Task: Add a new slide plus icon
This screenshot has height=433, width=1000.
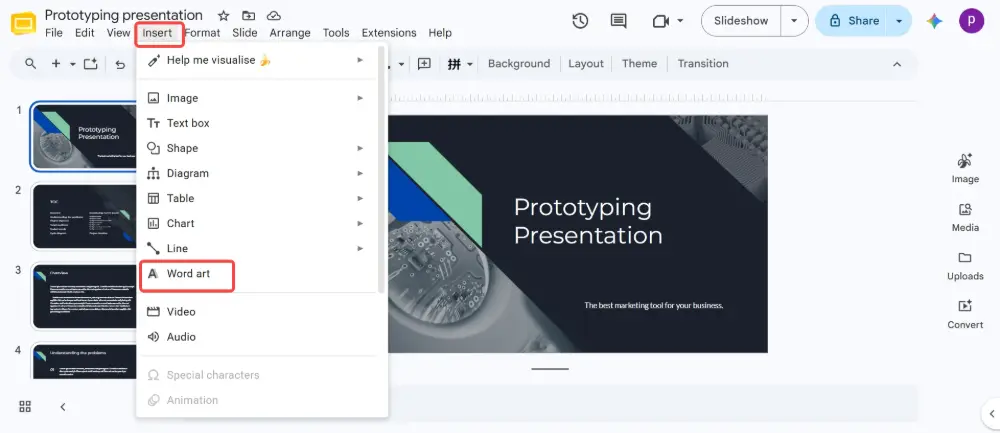Action: pyautogui.click(x=56, y=64)
